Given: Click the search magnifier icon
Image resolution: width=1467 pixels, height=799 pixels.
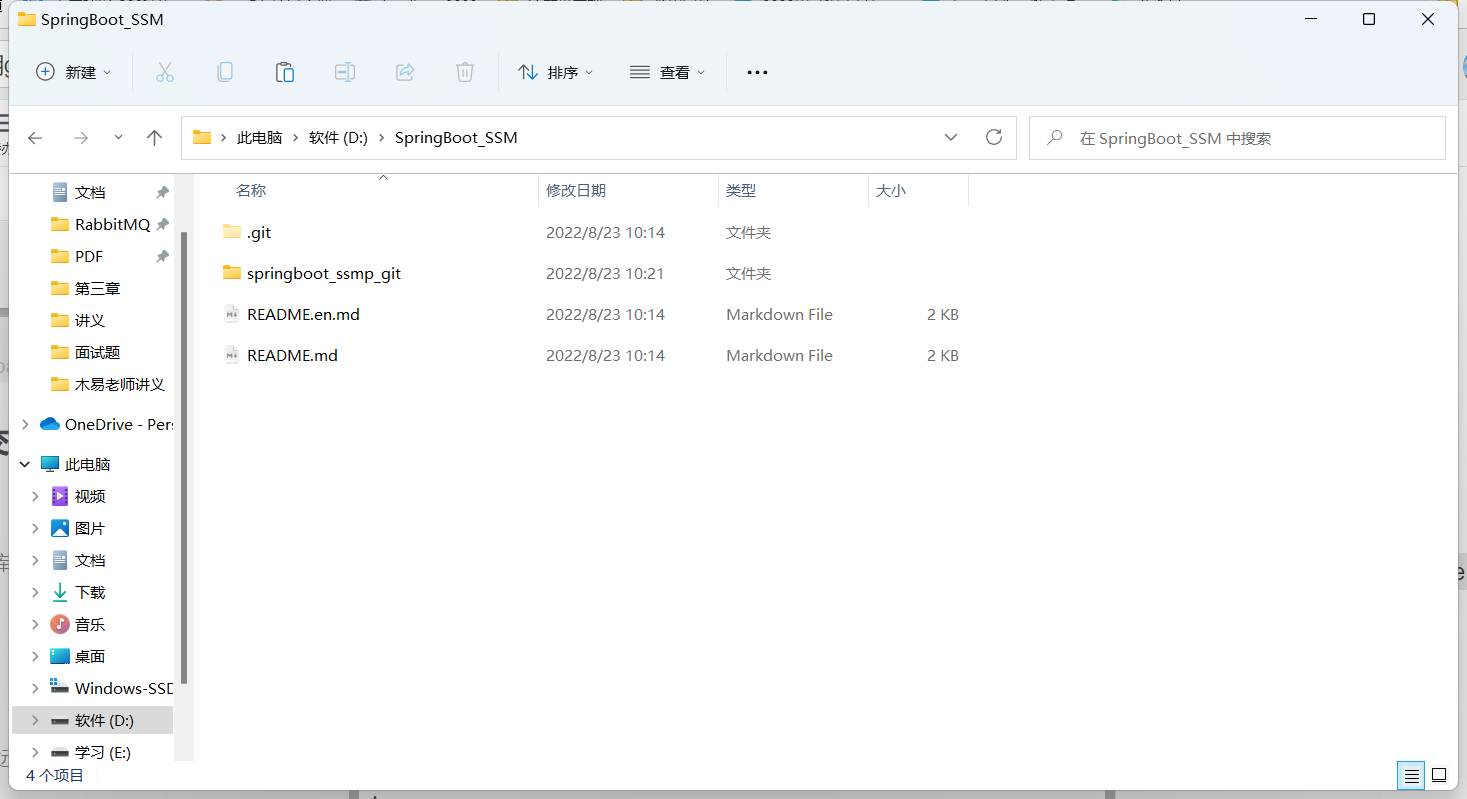Looking at the screenshot, I should pyautogui.click(x=1054, y=138).
